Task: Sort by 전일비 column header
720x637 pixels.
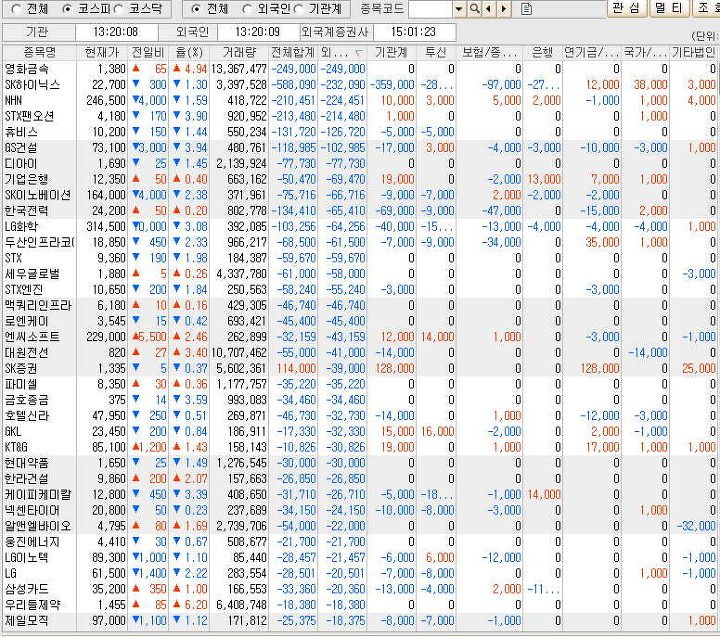Action: (148, 52)
